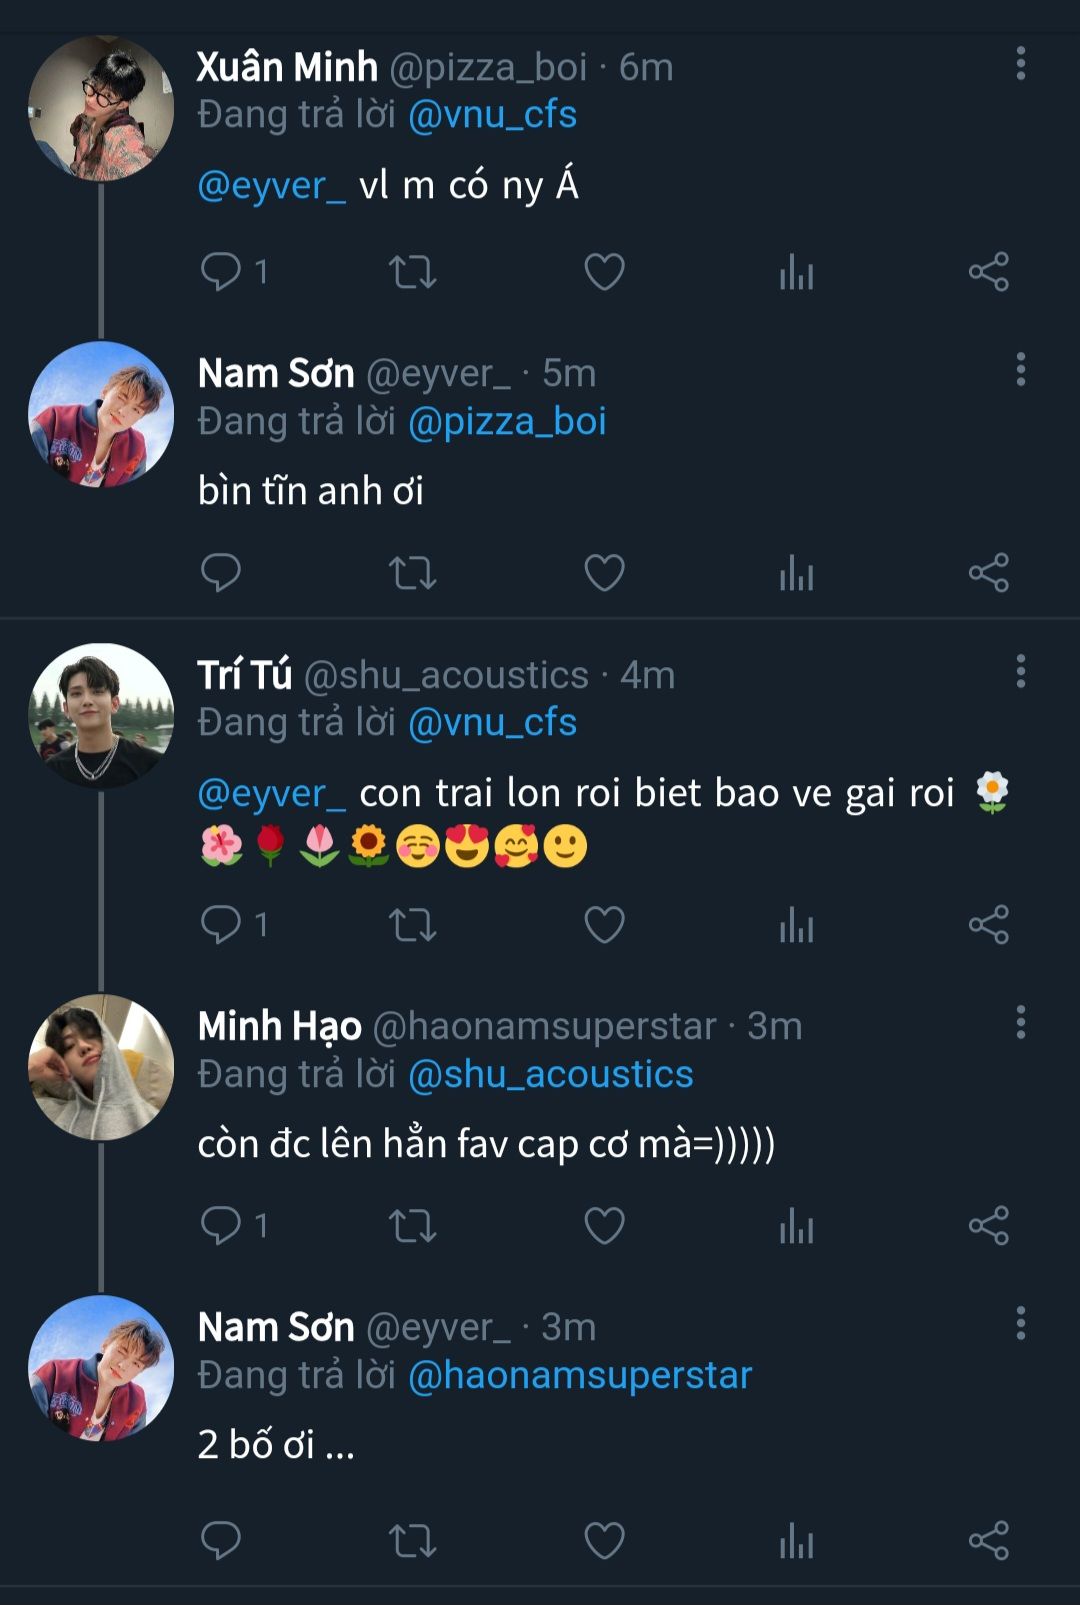The image size is (1080, 1605).
Task: Retweet Trí Tú's emoji tweet
Action: point(412,925)
